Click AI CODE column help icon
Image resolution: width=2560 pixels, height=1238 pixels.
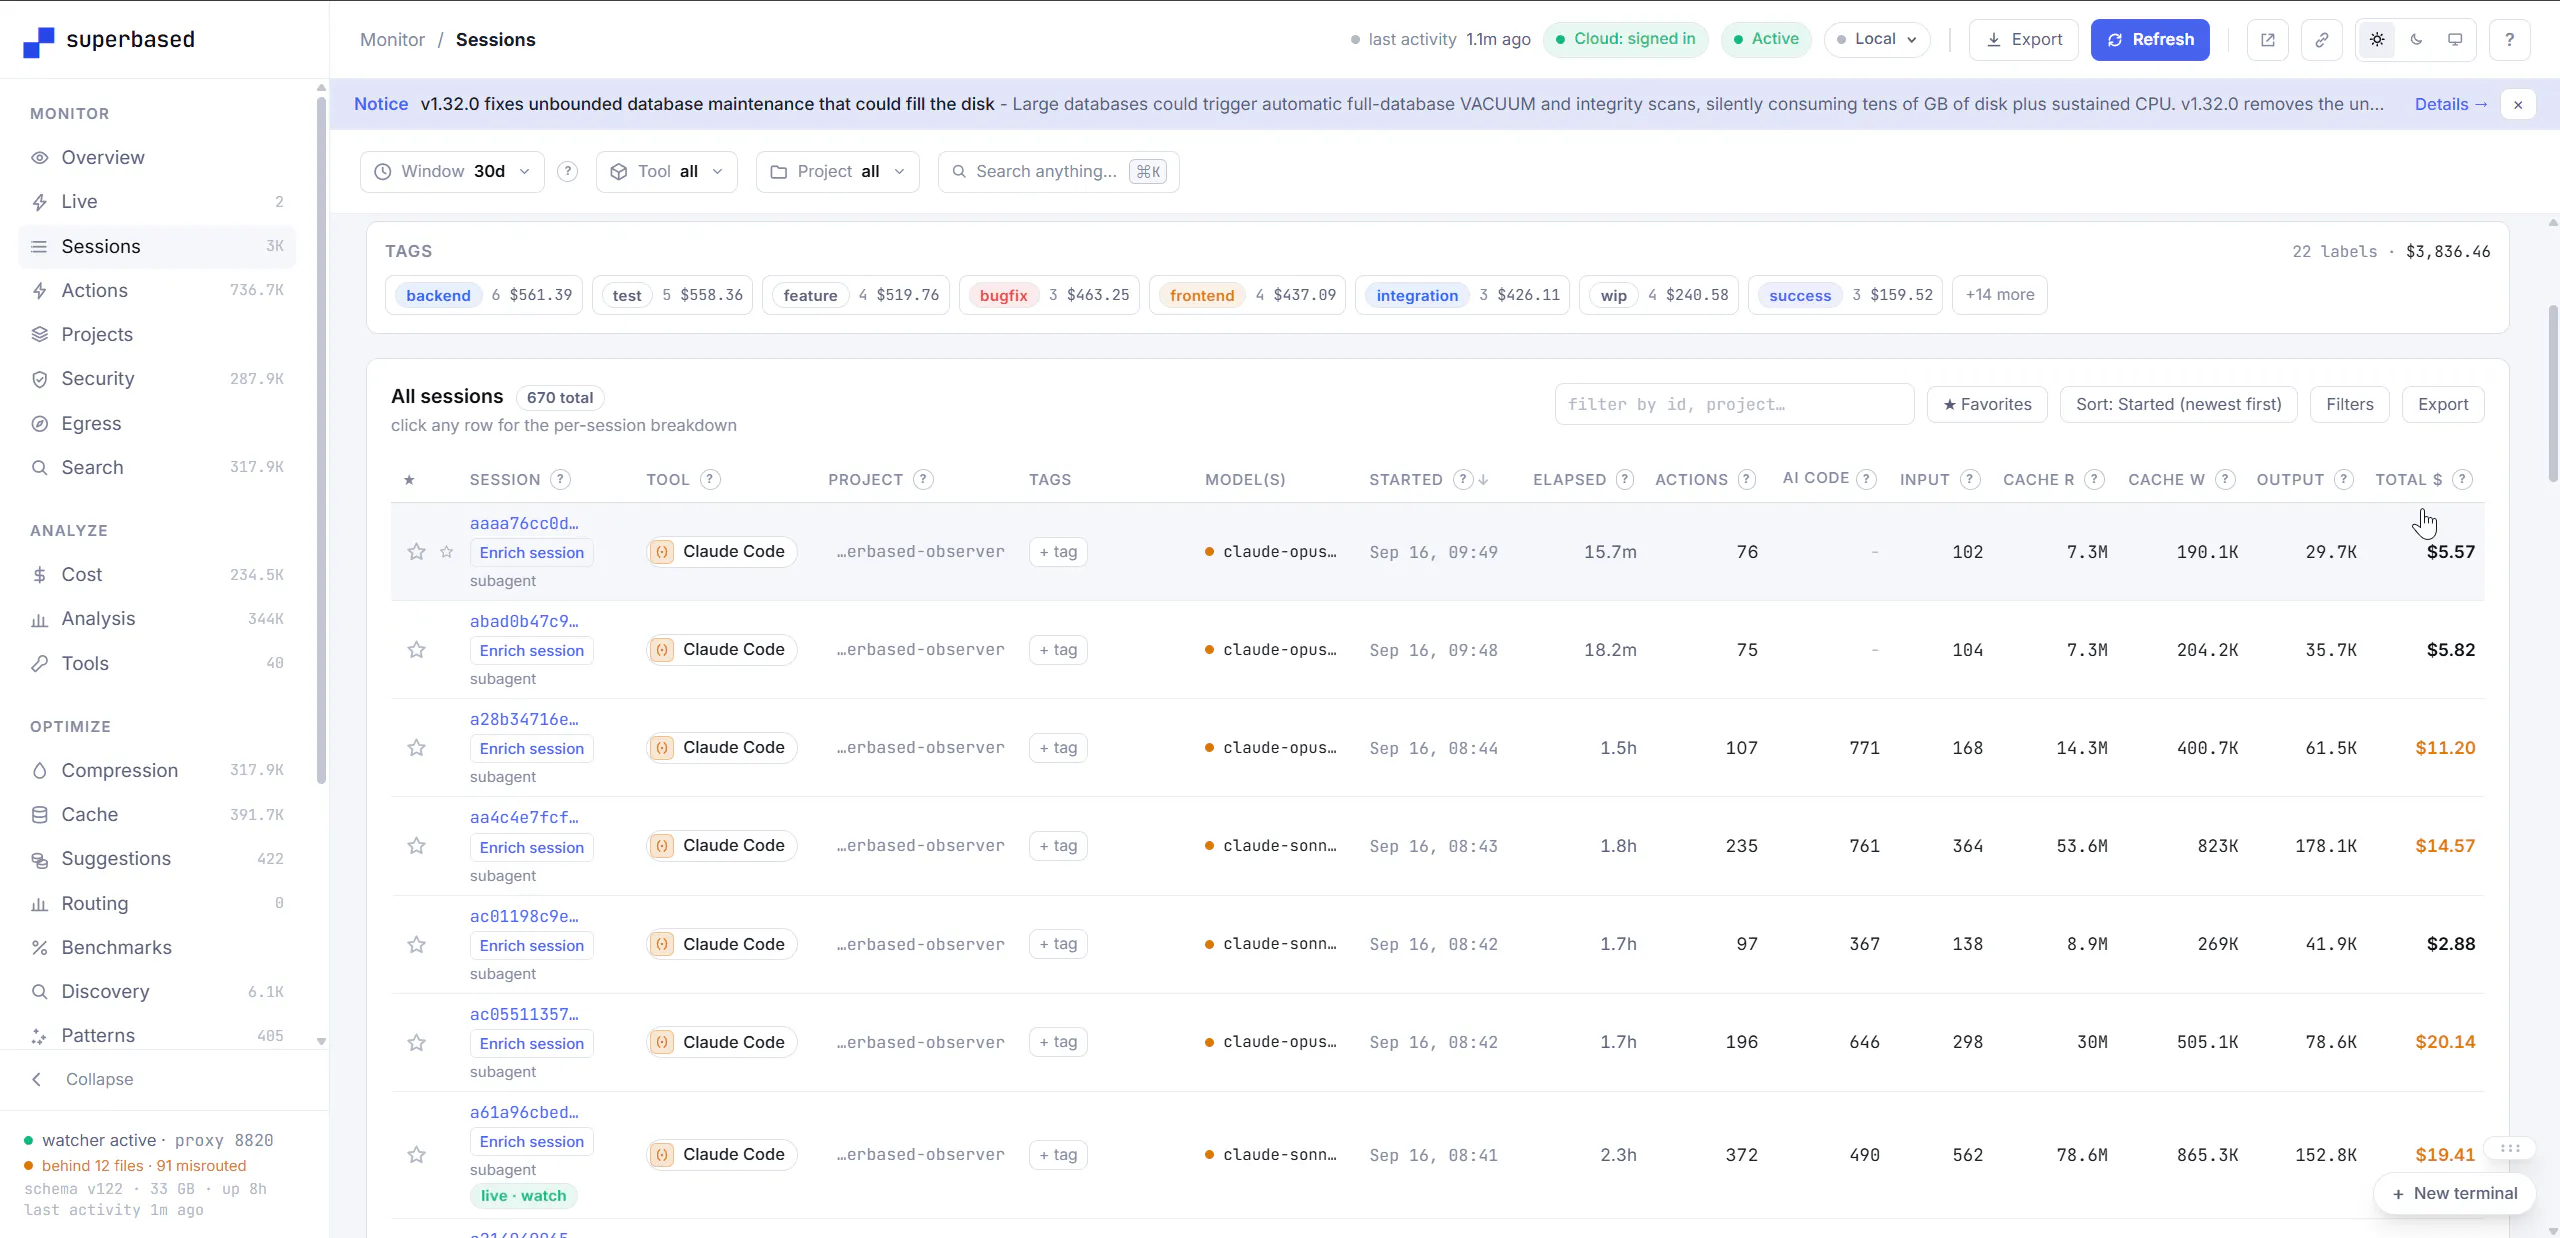click(x=1866, y=479)
